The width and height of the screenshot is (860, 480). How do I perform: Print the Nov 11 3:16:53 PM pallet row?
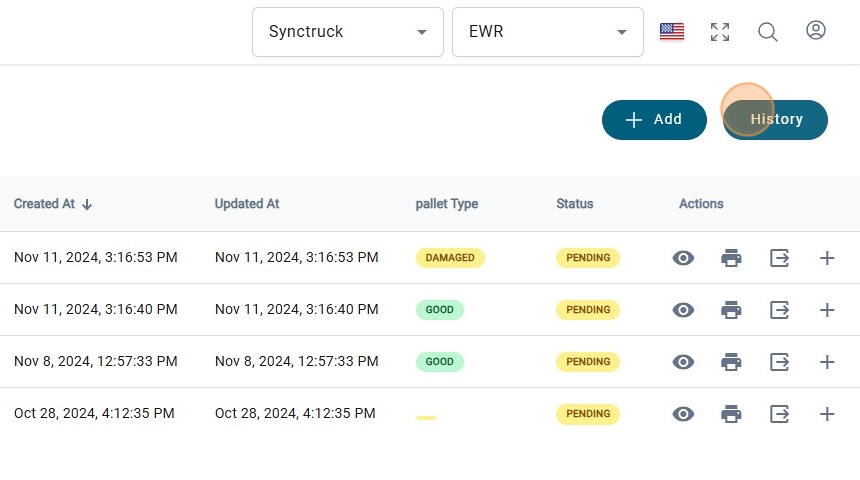tap(732, 258)
